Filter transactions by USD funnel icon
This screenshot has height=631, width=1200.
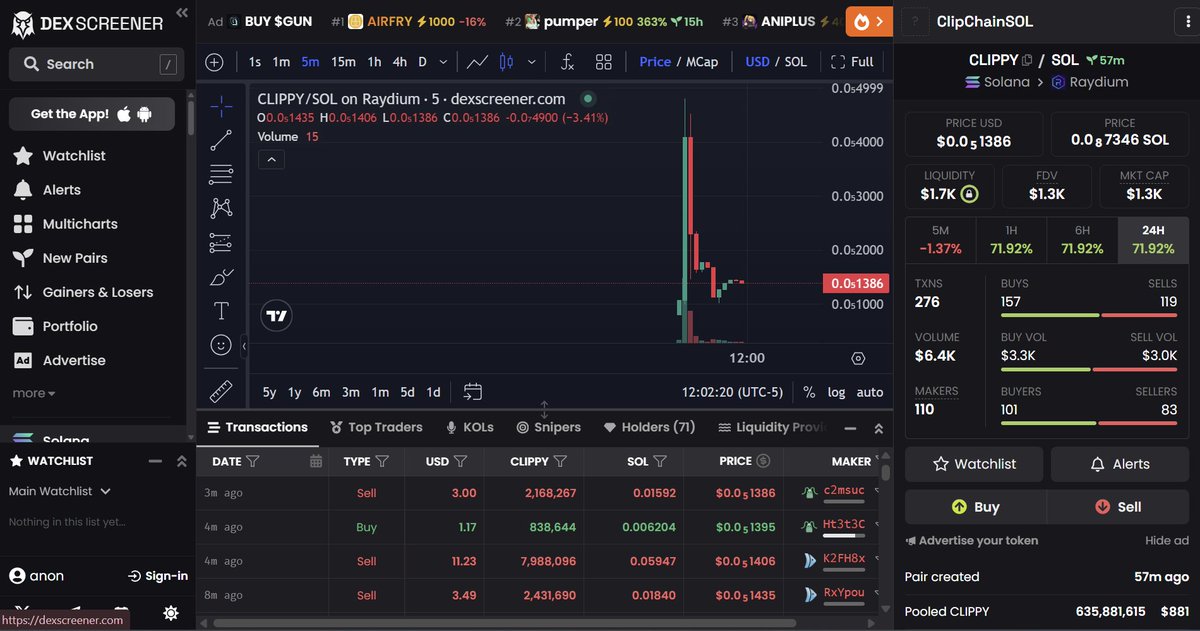(461, 461)
